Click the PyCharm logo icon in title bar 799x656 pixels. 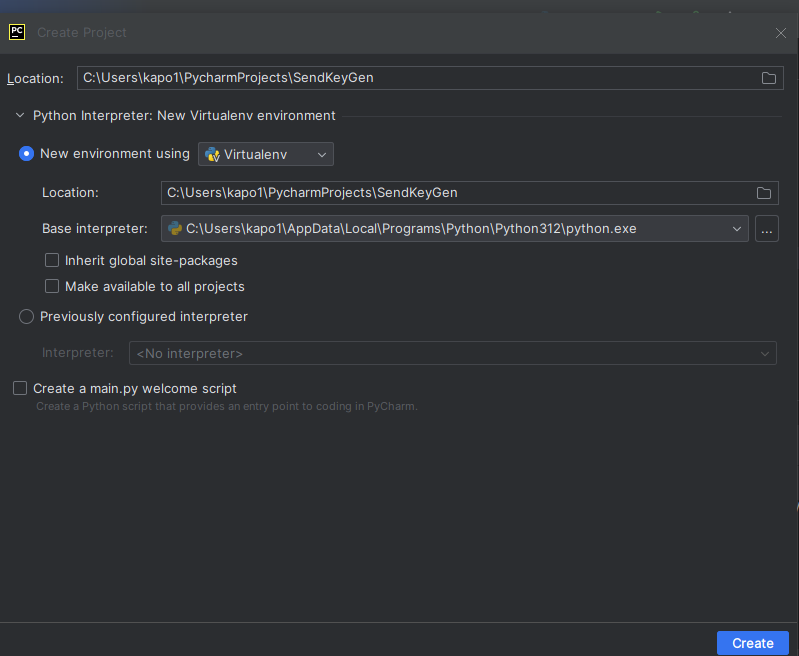17,32
